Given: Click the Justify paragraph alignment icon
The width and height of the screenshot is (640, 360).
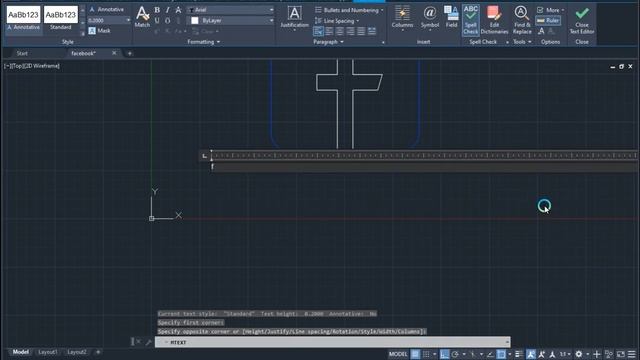Looking at the screenshot, I should (x=361, y=31).
